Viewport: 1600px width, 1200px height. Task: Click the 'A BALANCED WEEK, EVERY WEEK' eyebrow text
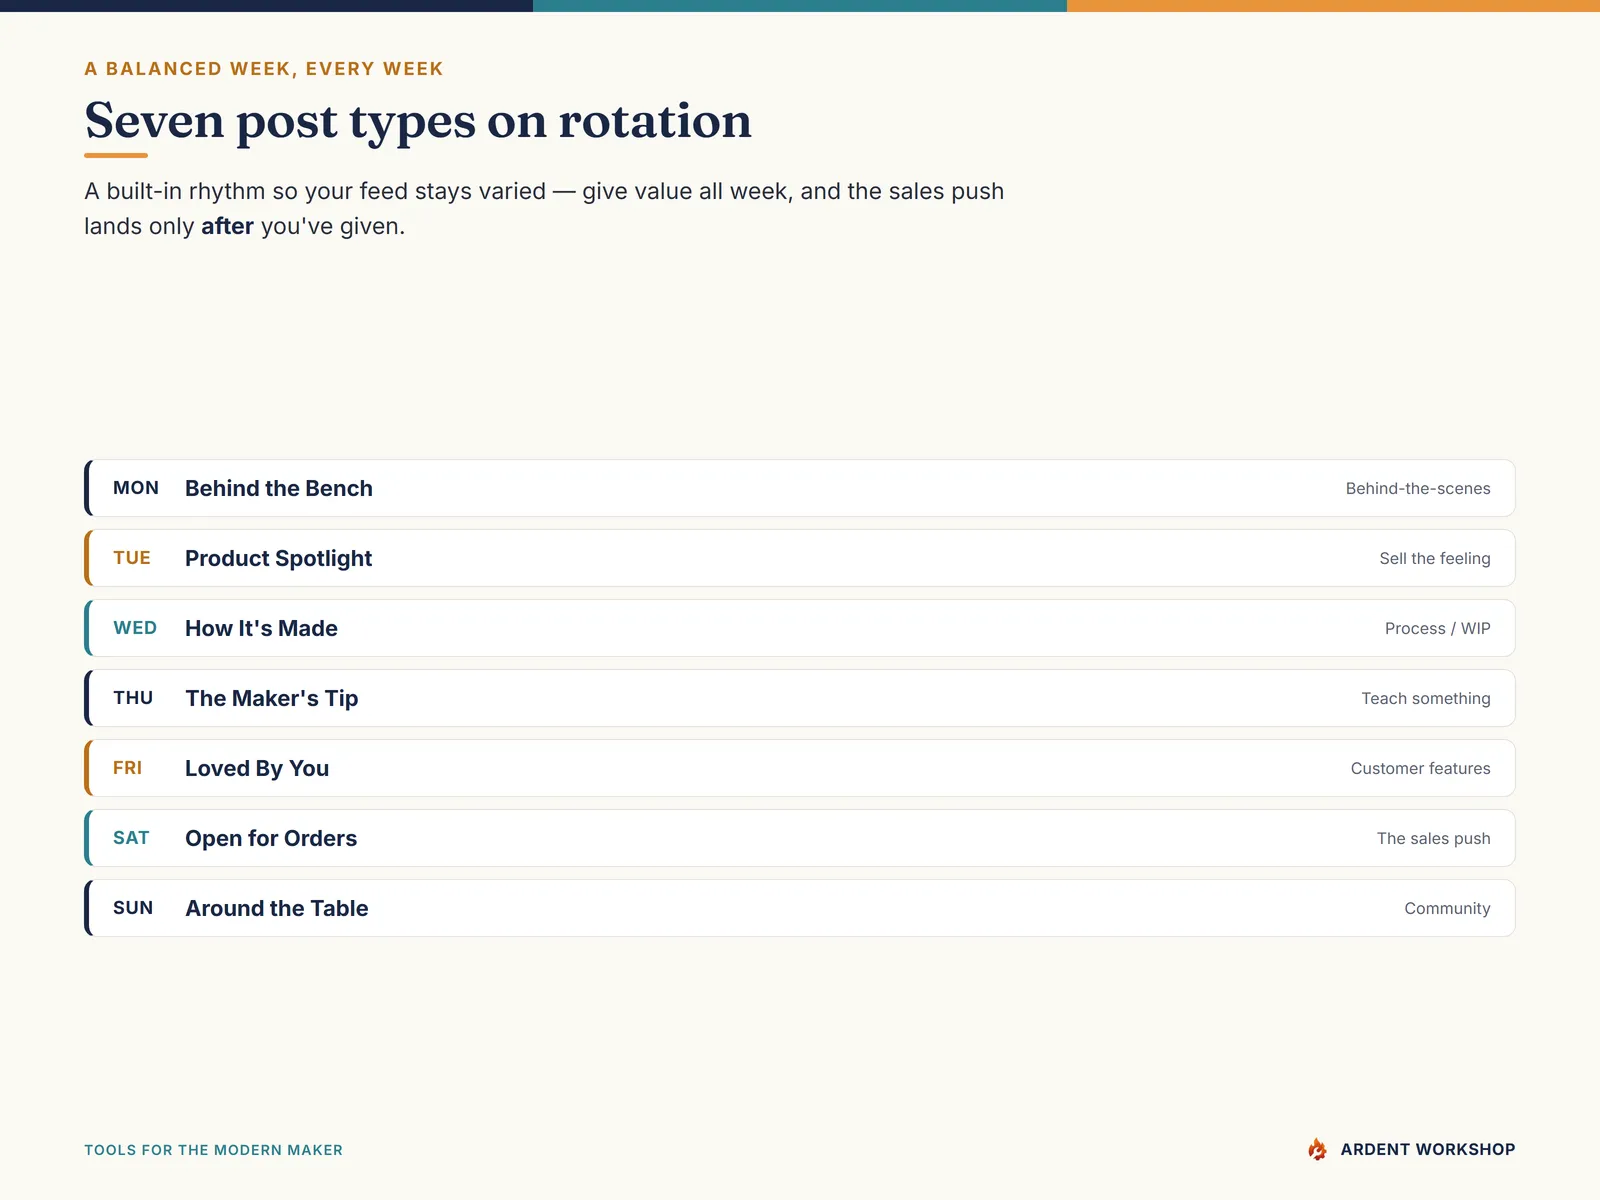(x=264, y=69)
